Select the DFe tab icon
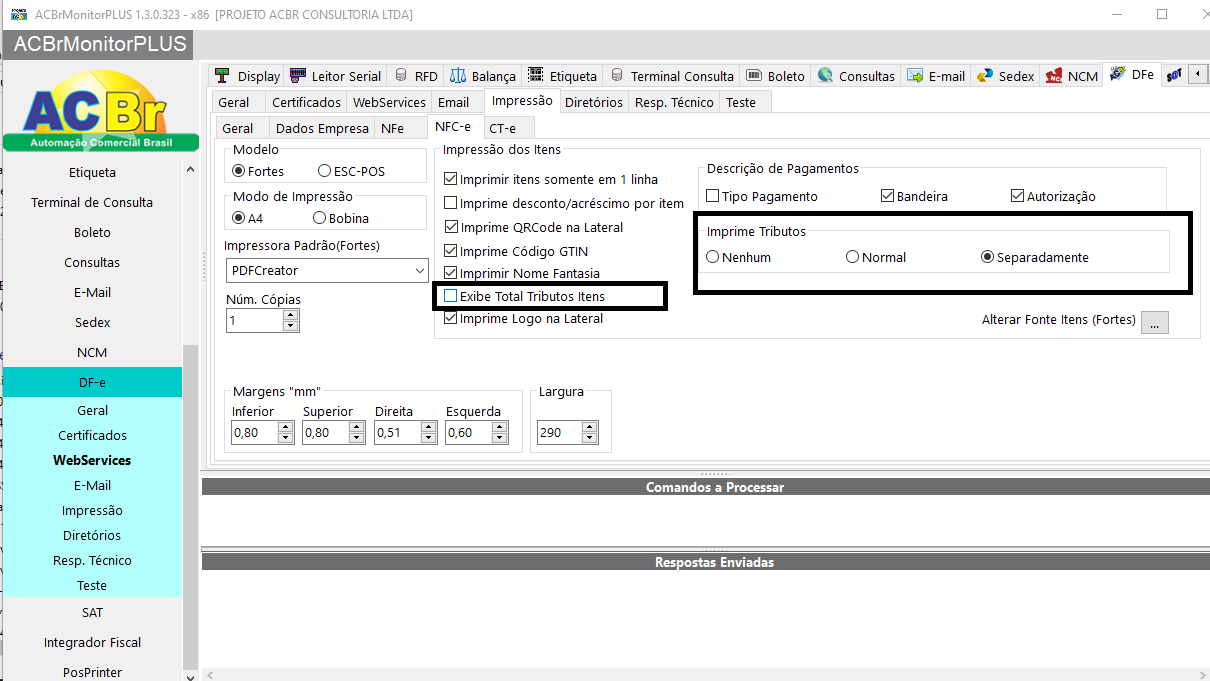 [x=1118, y=74]
